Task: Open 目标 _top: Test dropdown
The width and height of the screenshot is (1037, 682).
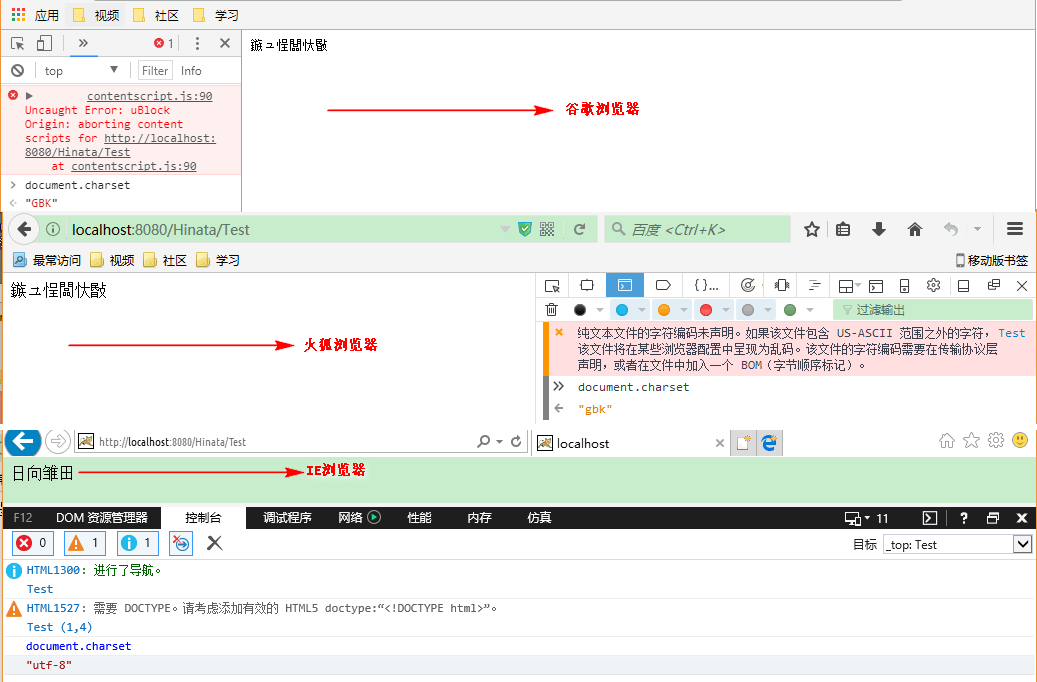Action: (x=958, y=544)
